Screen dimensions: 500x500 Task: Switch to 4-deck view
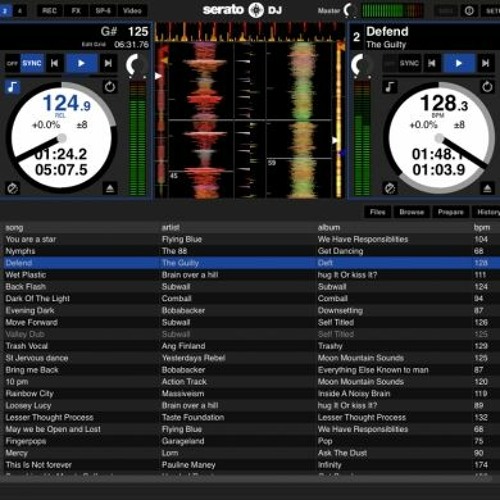[x=20, y=11]
